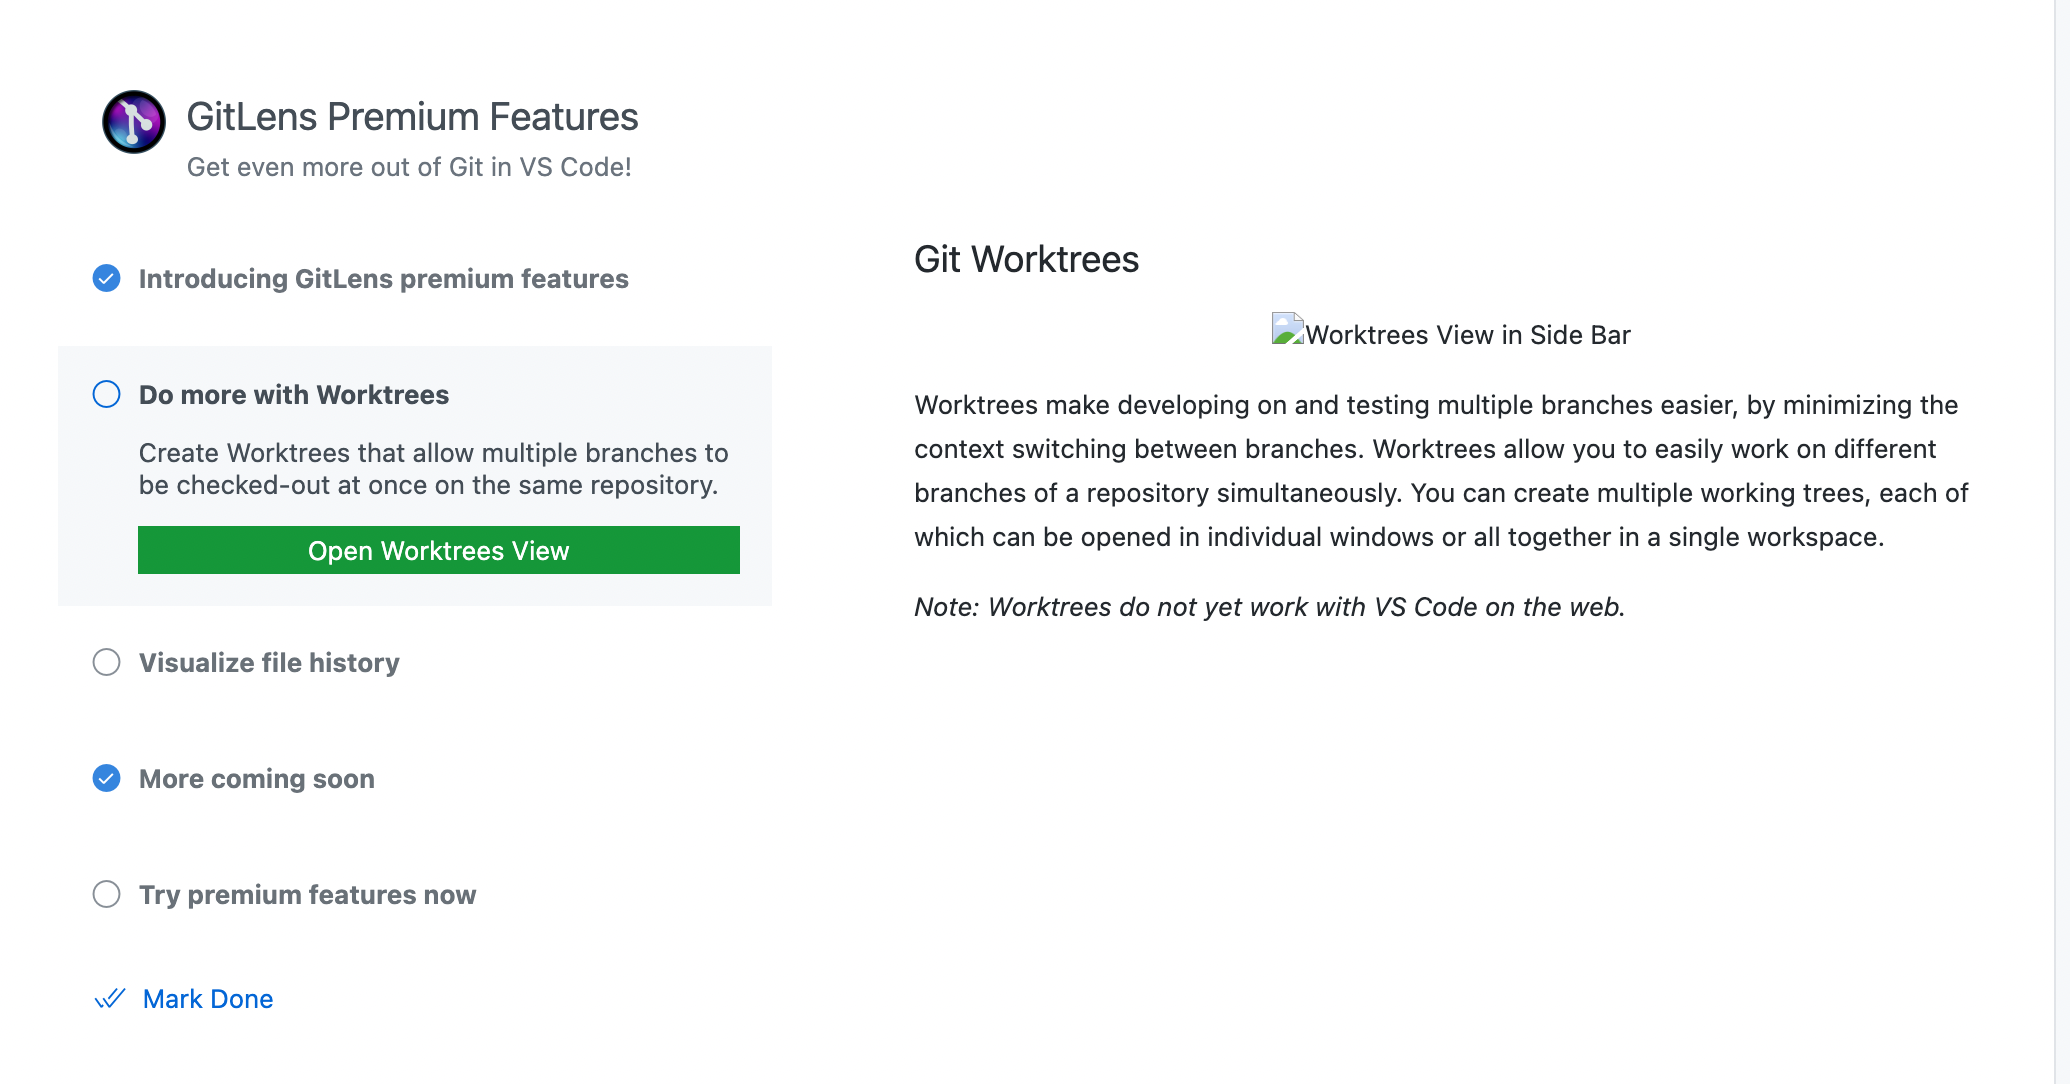2070x1084 pixels.
Task: Click the blue checkmark next to More coming soon
Action: click(106, 778)
